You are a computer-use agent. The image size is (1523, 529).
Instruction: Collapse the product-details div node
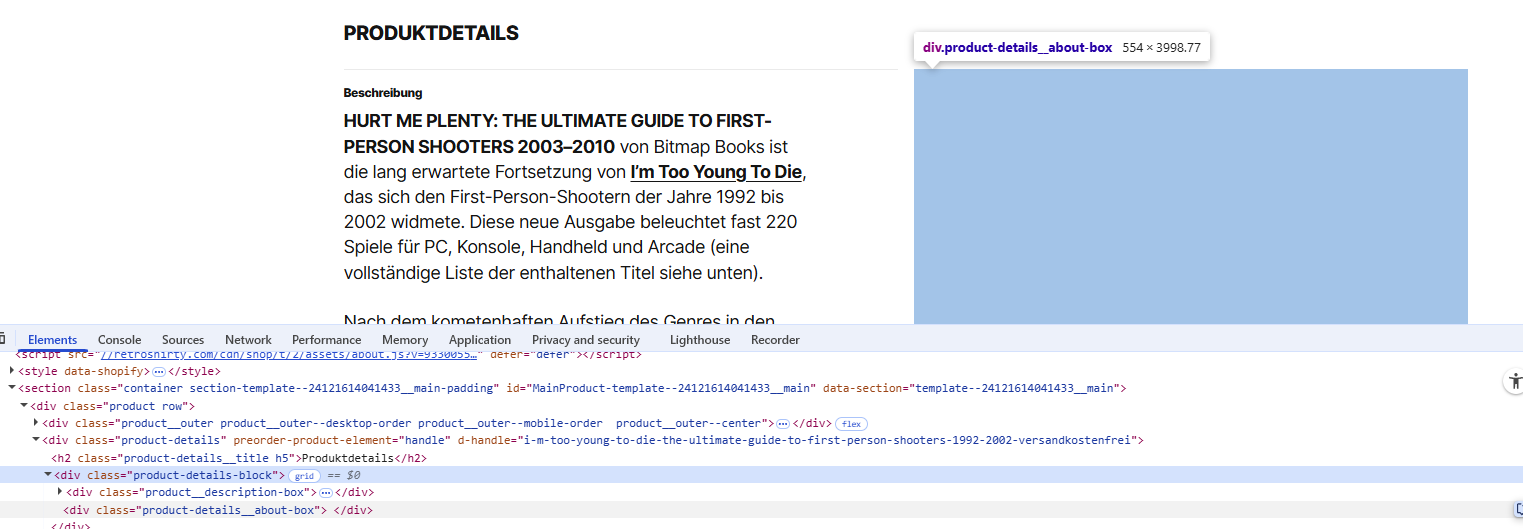36,440
